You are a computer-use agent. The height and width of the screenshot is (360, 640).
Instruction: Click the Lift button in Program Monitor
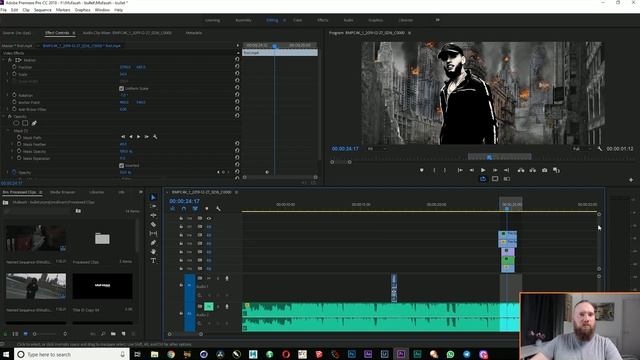(521, 170)
